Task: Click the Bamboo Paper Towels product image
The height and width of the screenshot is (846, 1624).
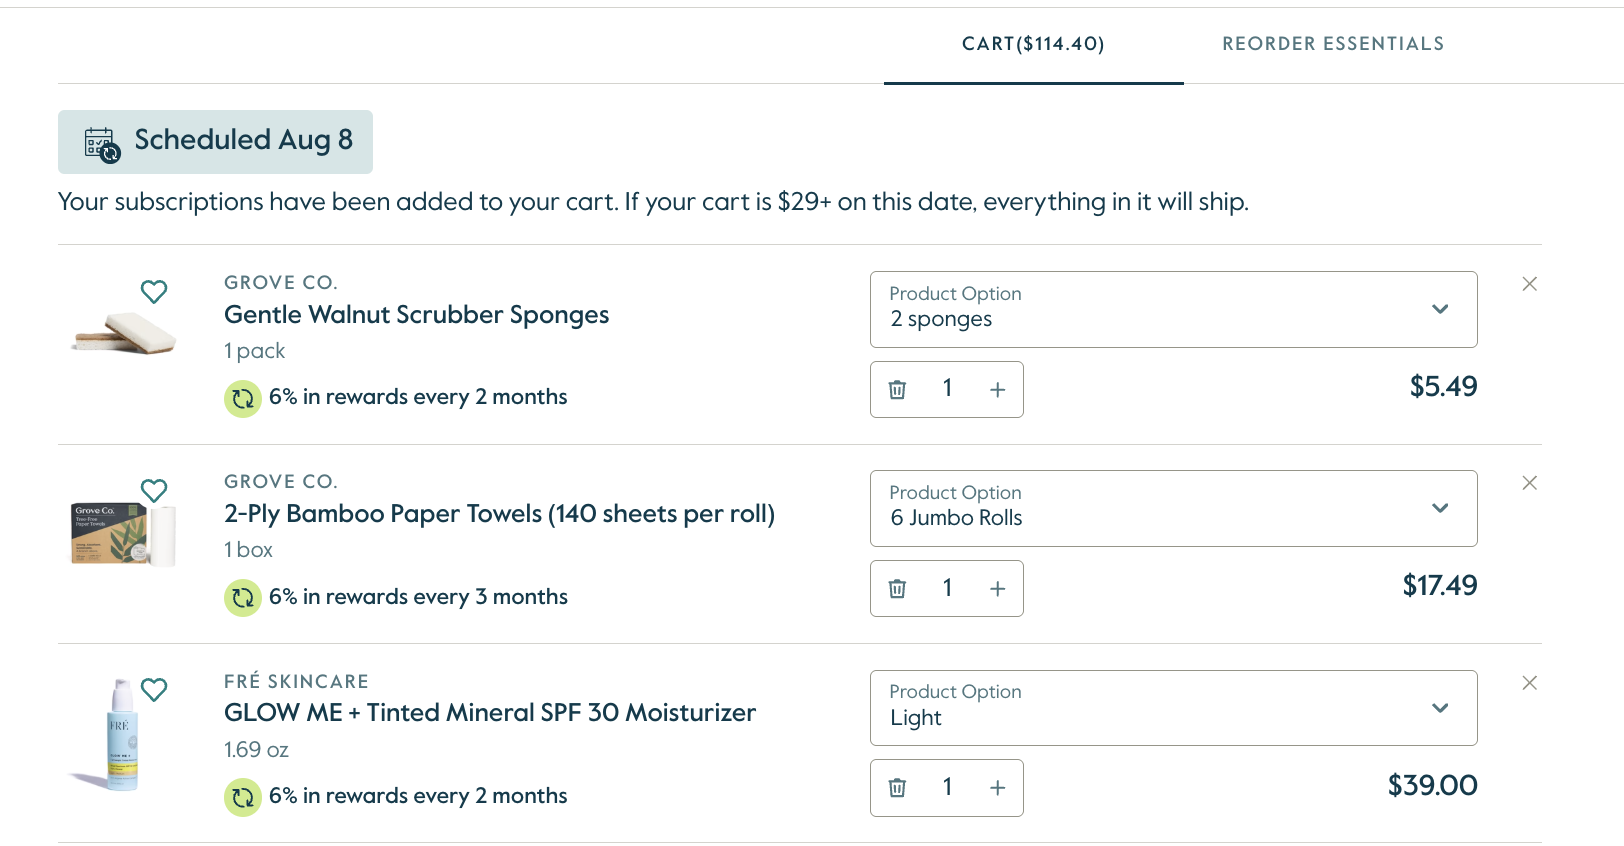Action: [124, 534]
